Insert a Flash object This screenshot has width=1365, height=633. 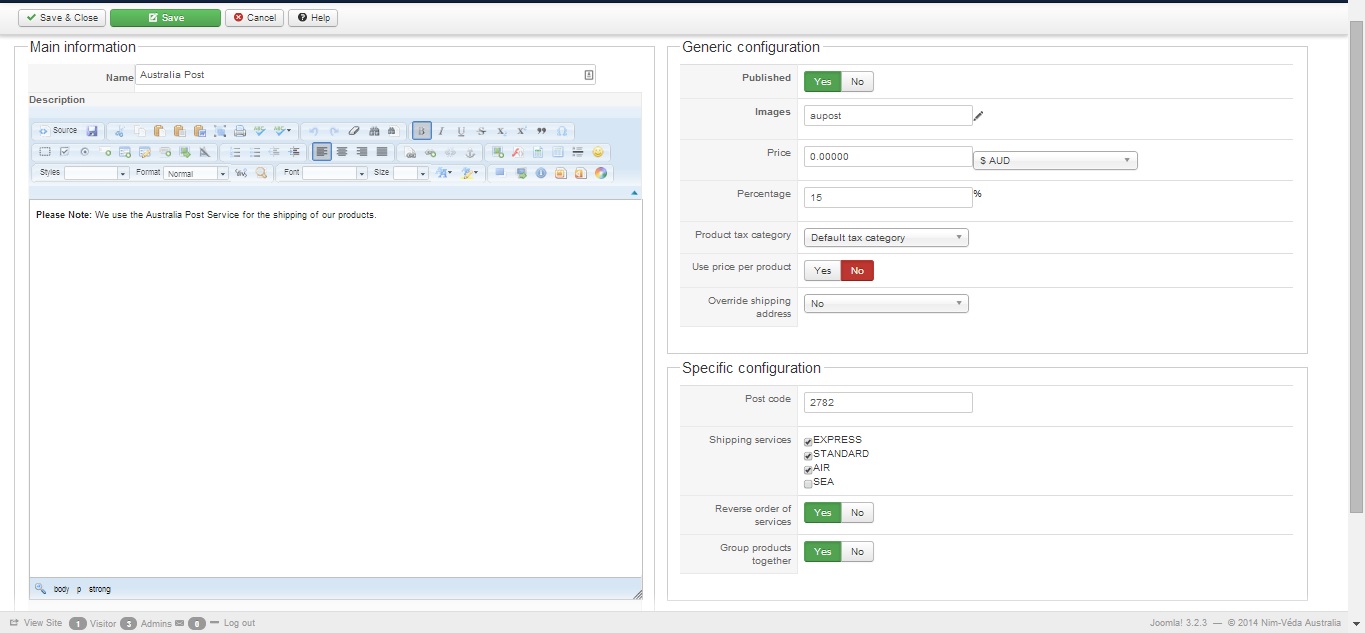point(517,152)
